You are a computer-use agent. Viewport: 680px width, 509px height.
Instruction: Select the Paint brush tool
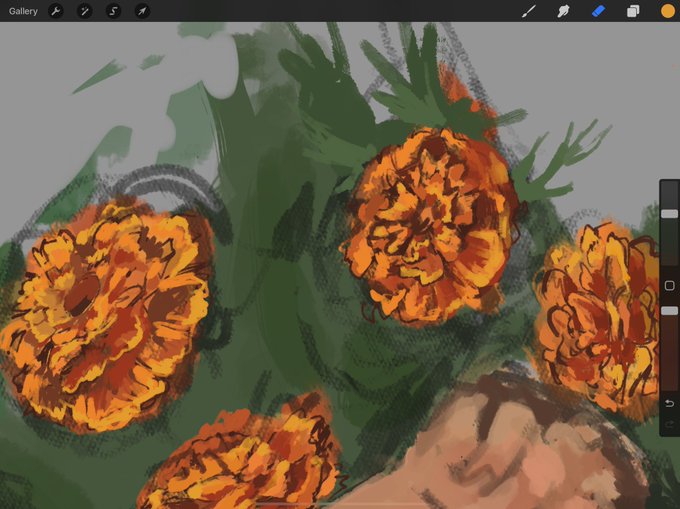click(x=529, y=11)
